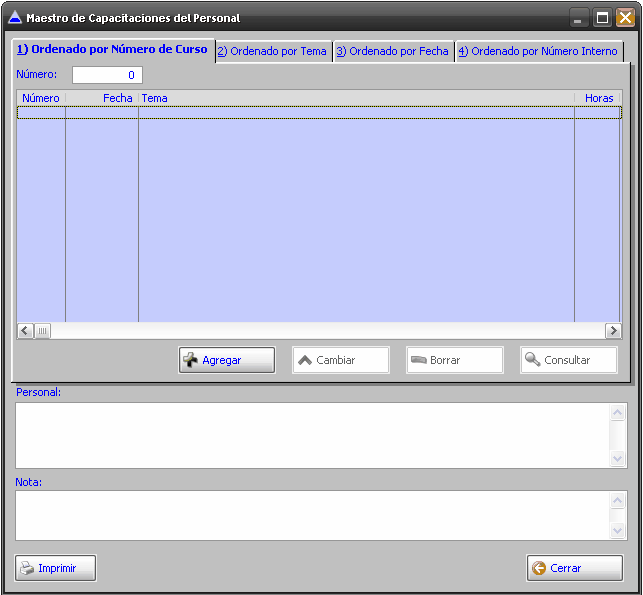Click the plus icon on Agregar button
Viewport: 643px width, 595px height.
point(190,360)
